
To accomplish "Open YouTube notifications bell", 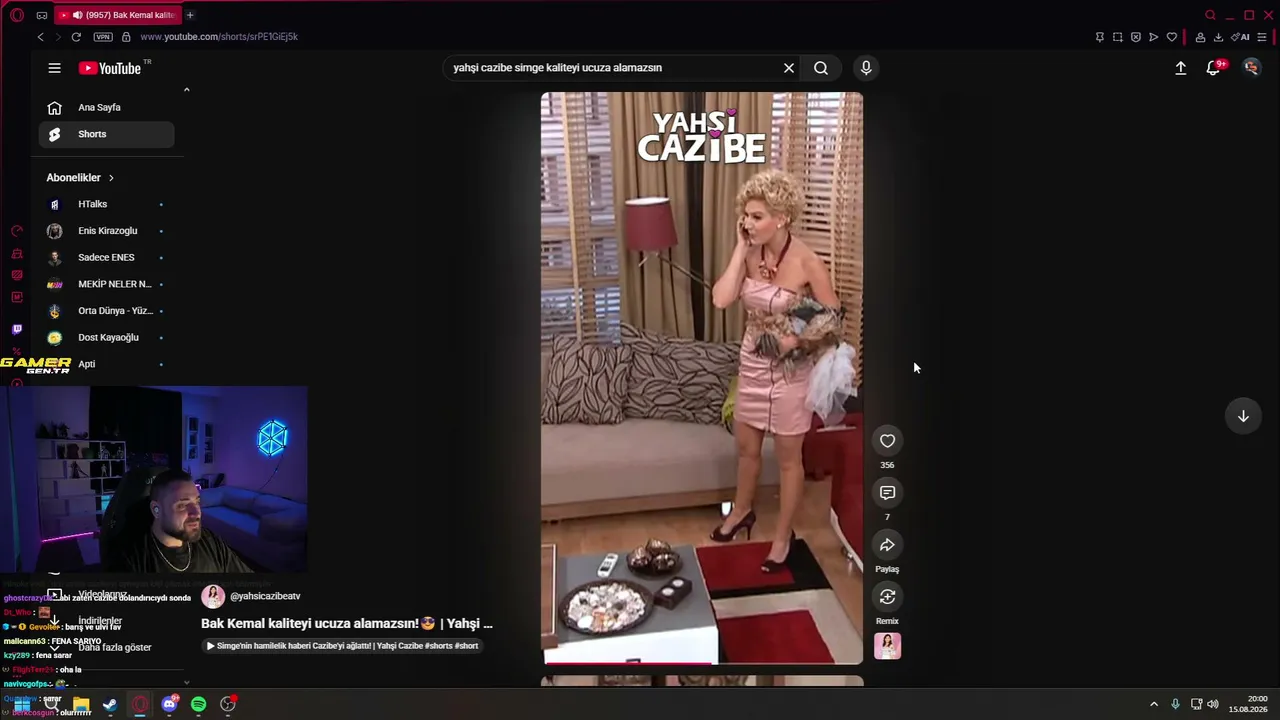I will tap(1214, 68).
